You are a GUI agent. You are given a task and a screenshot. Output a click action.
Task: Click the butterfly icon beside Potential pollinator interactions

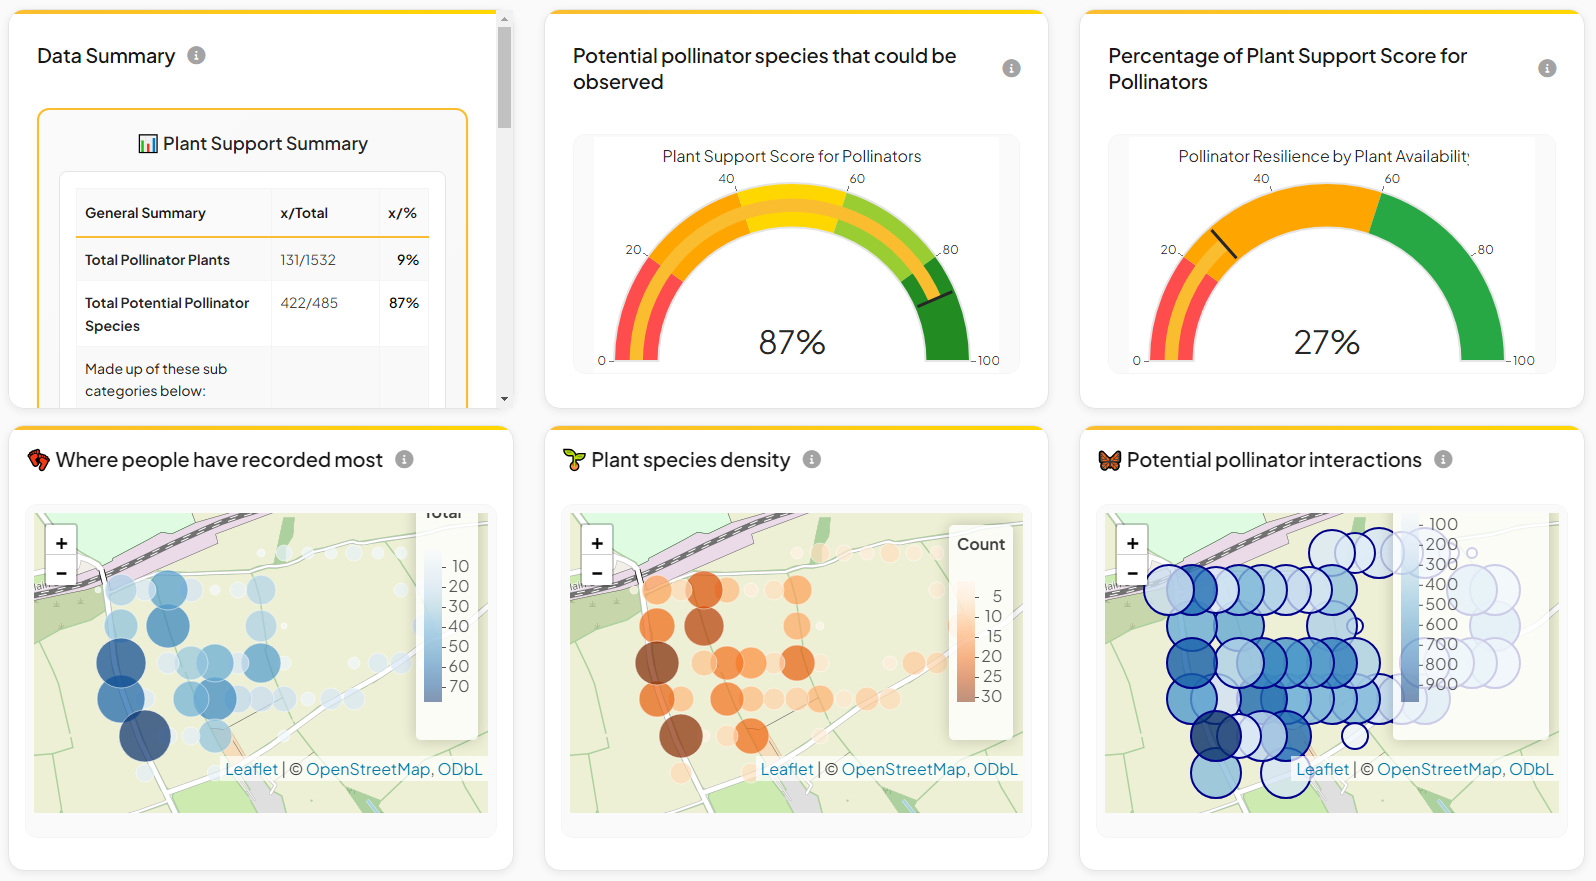[x=1109, y=460]
